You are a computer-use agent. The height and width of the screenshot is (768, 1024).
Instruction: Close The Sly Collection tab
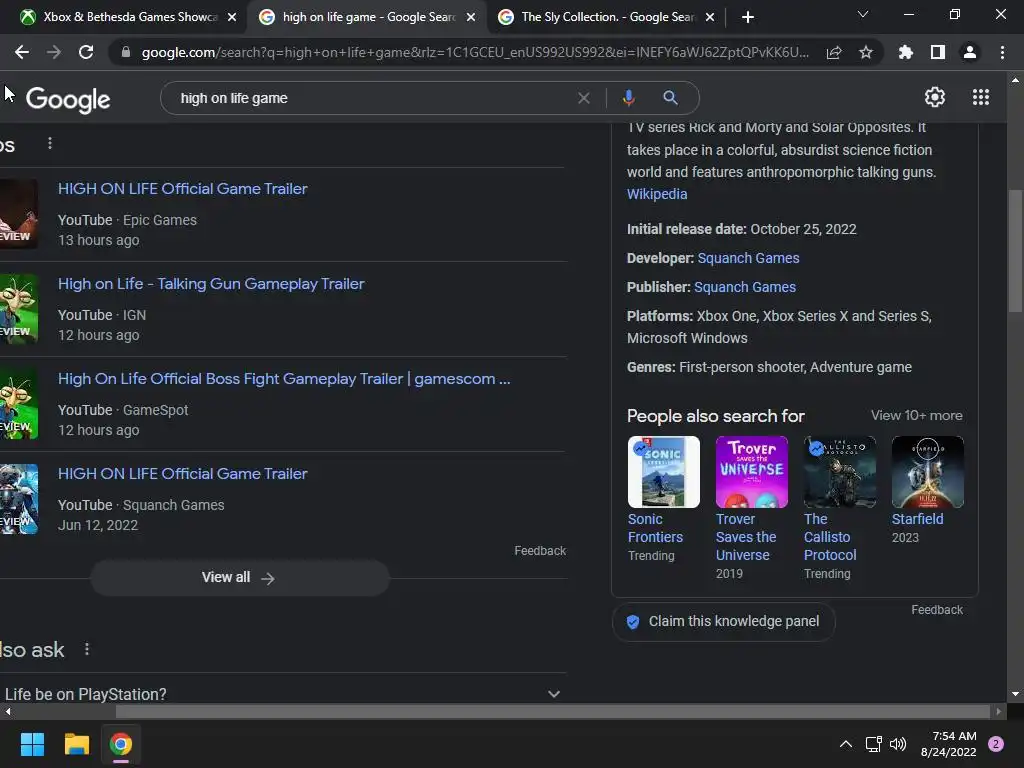click(710, 17)
